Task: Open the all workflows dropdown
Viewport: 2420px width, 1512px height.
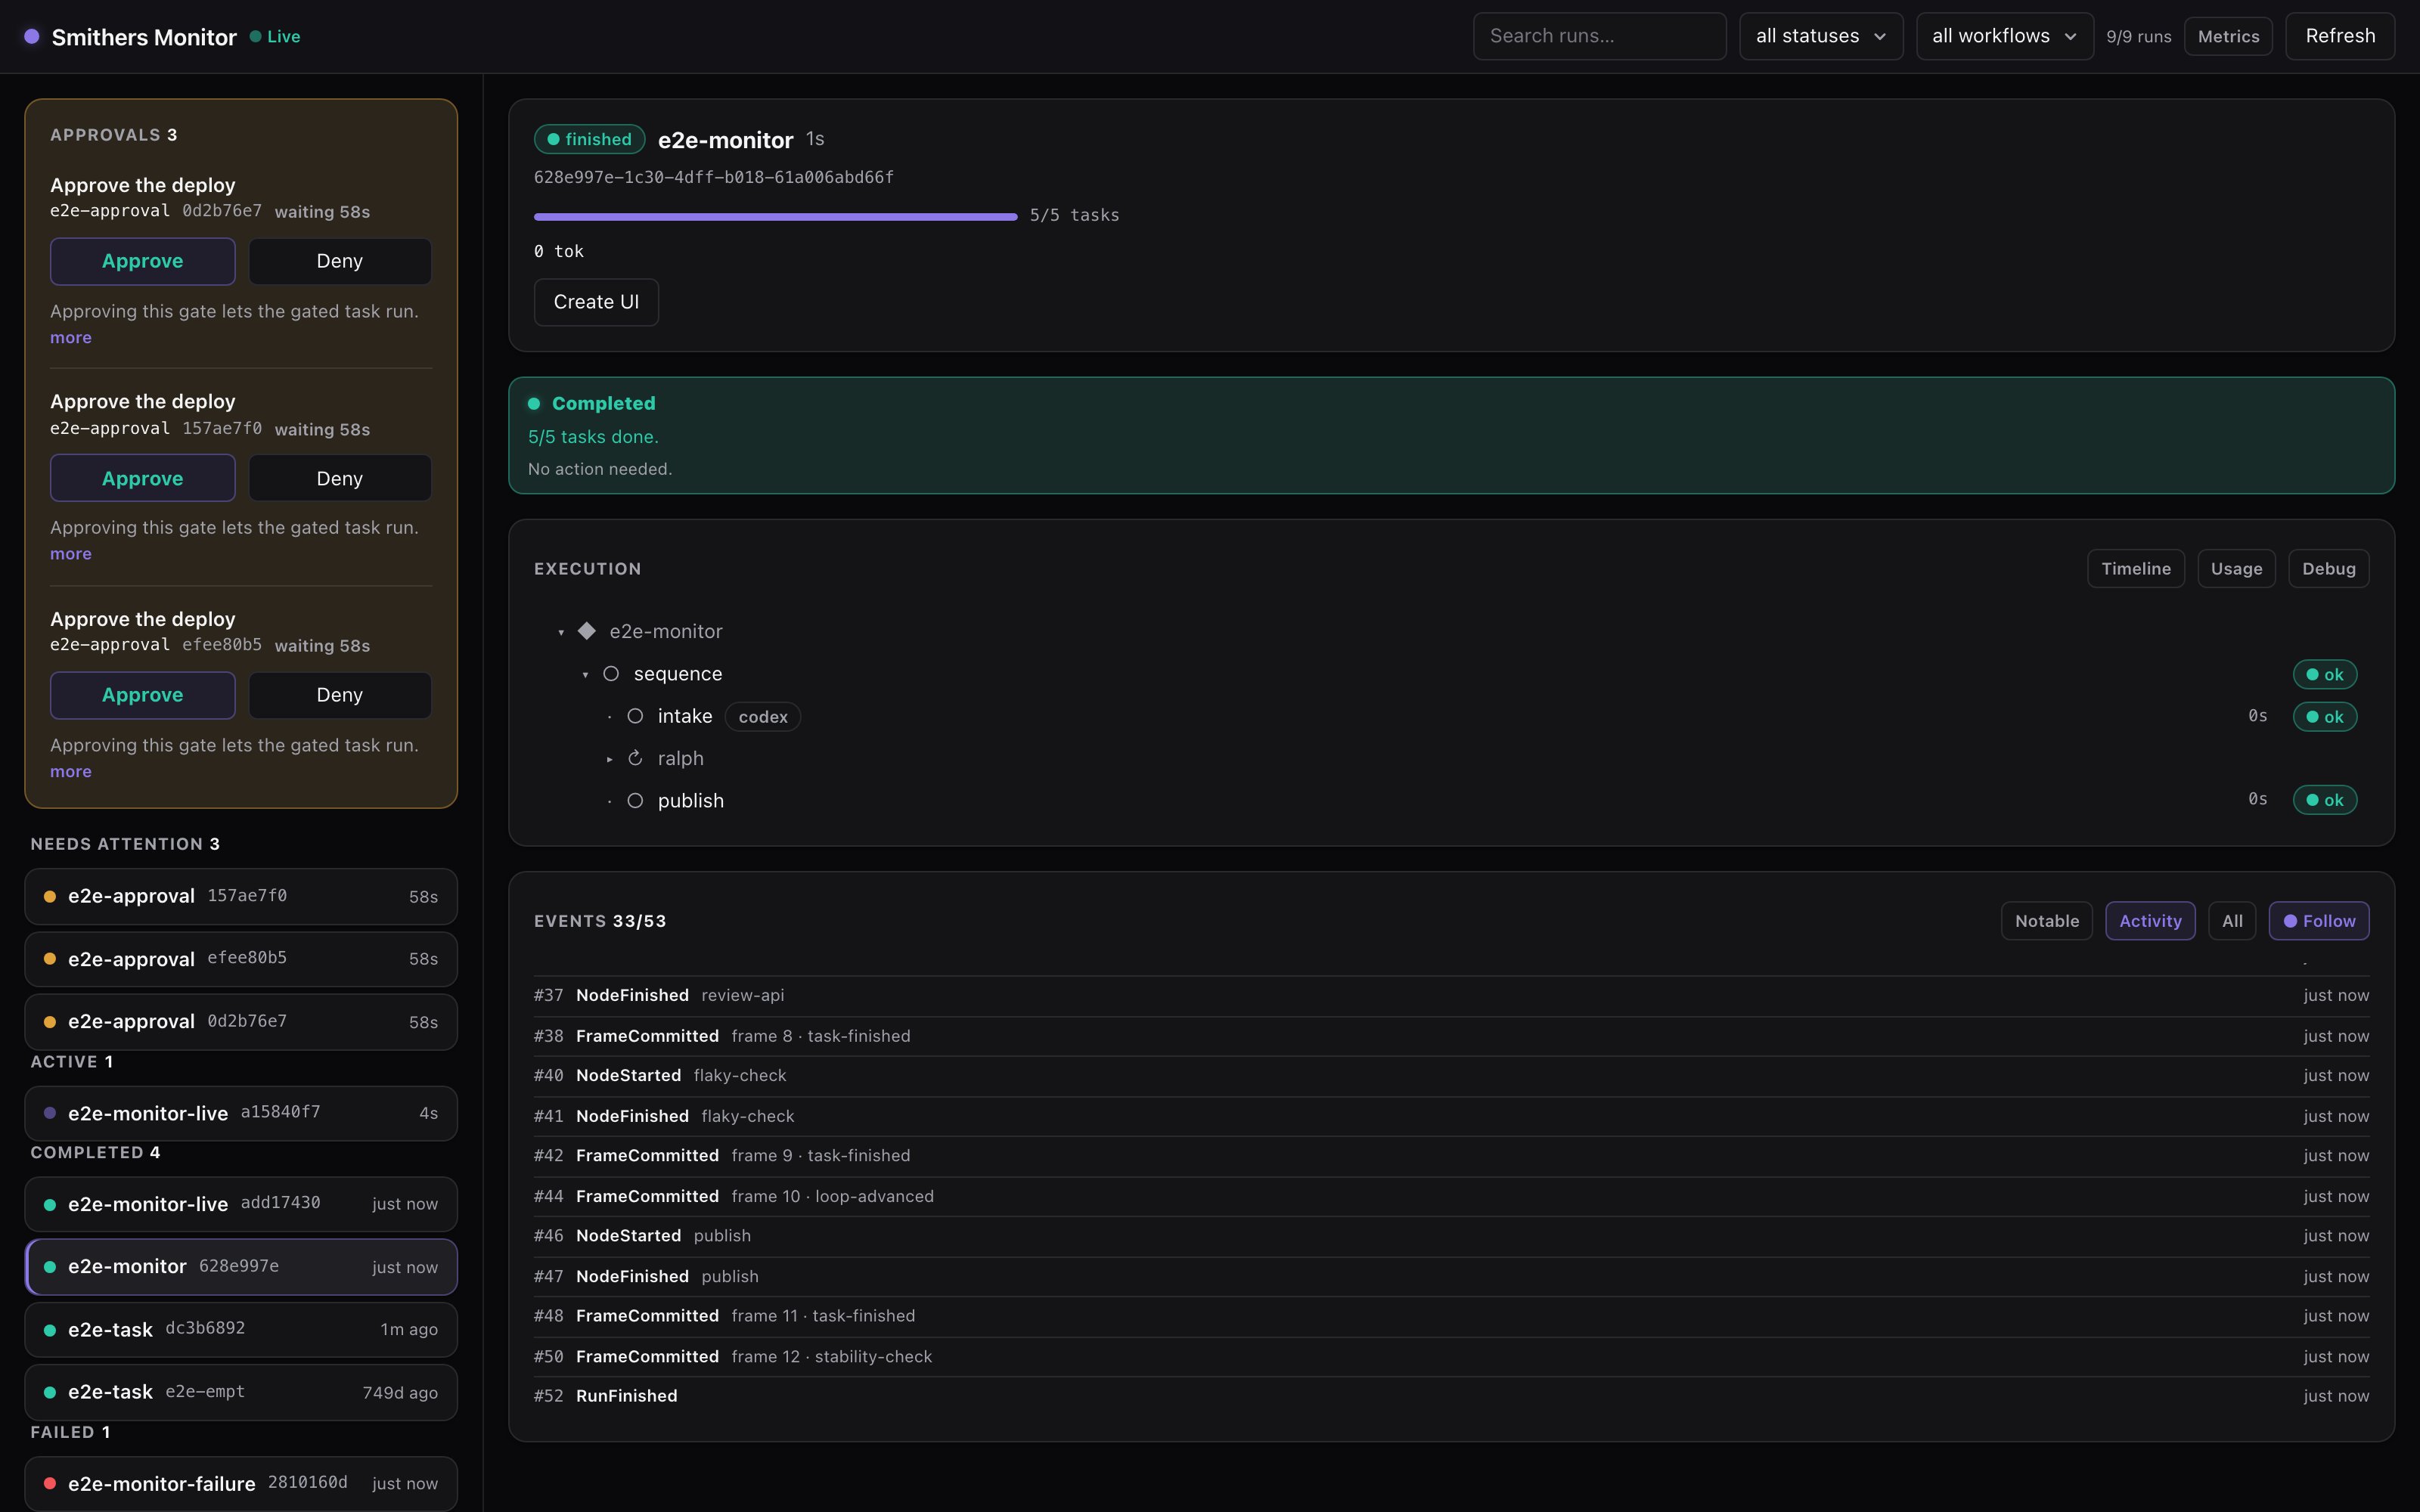Action: pos(2004,36)
